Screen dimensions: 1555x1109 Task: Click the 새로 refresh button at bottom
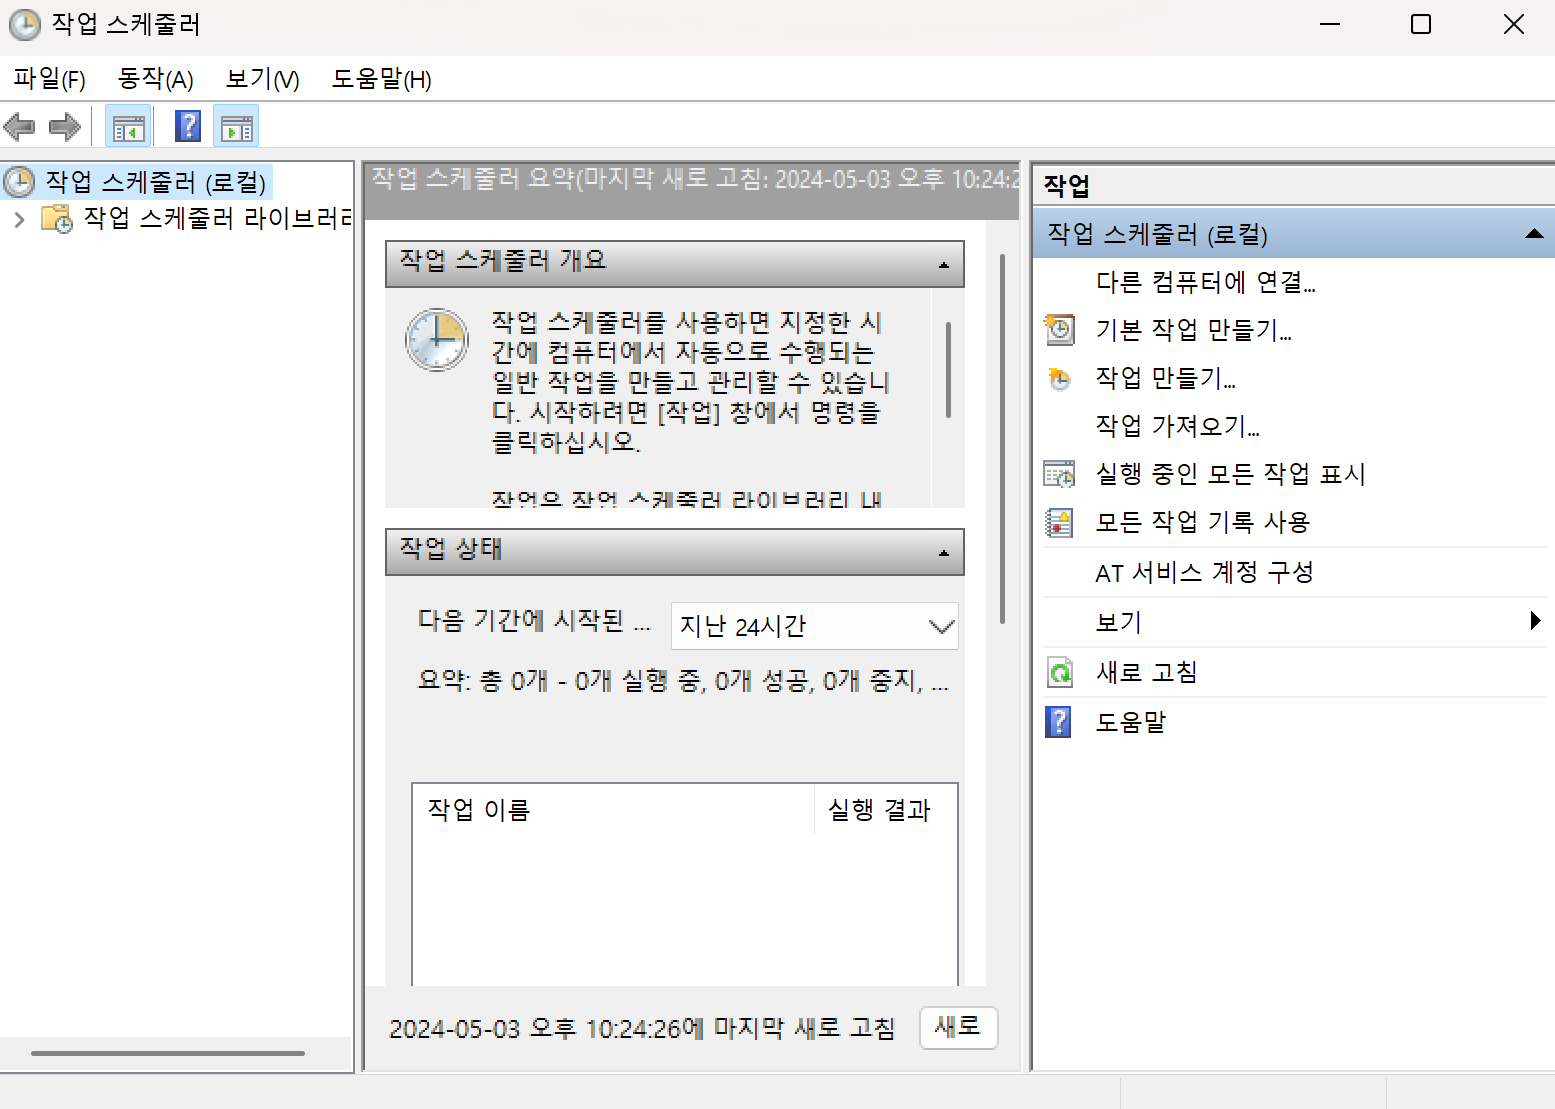pos(958,1027)
